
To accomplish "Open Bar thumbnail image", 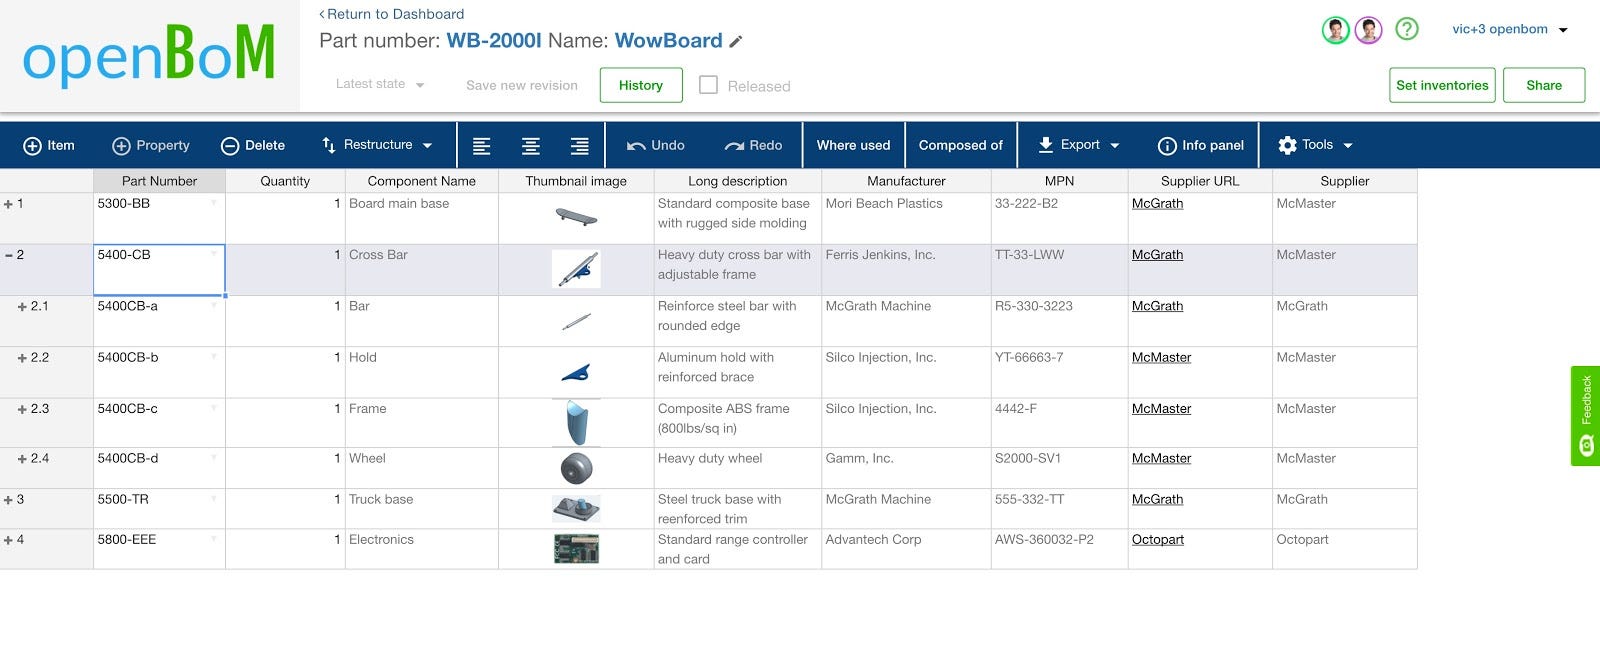I will tap(576, 321).
